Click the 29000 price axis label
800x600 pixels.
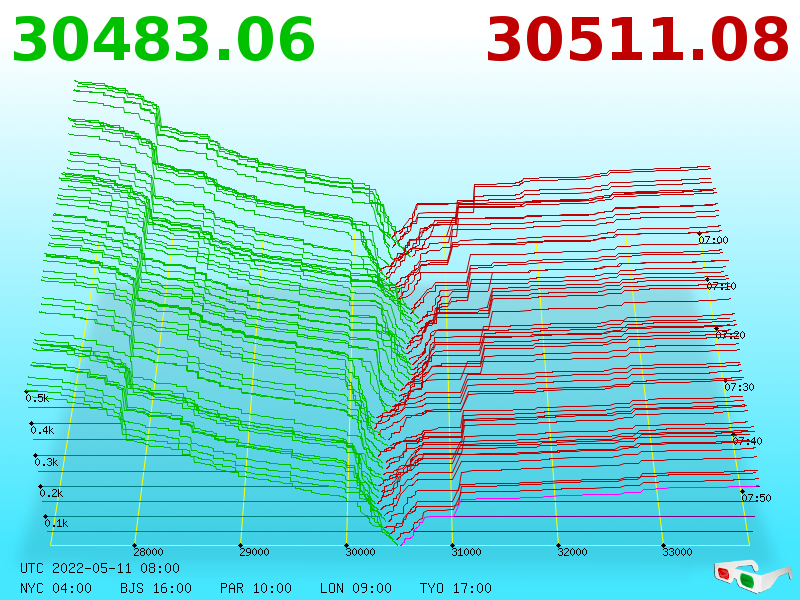tap(254, 552)
